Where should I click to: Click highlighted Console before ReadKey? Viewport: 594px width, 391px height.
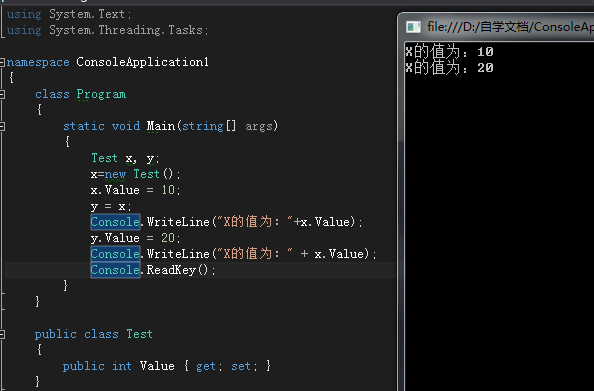tap(115, 270)
